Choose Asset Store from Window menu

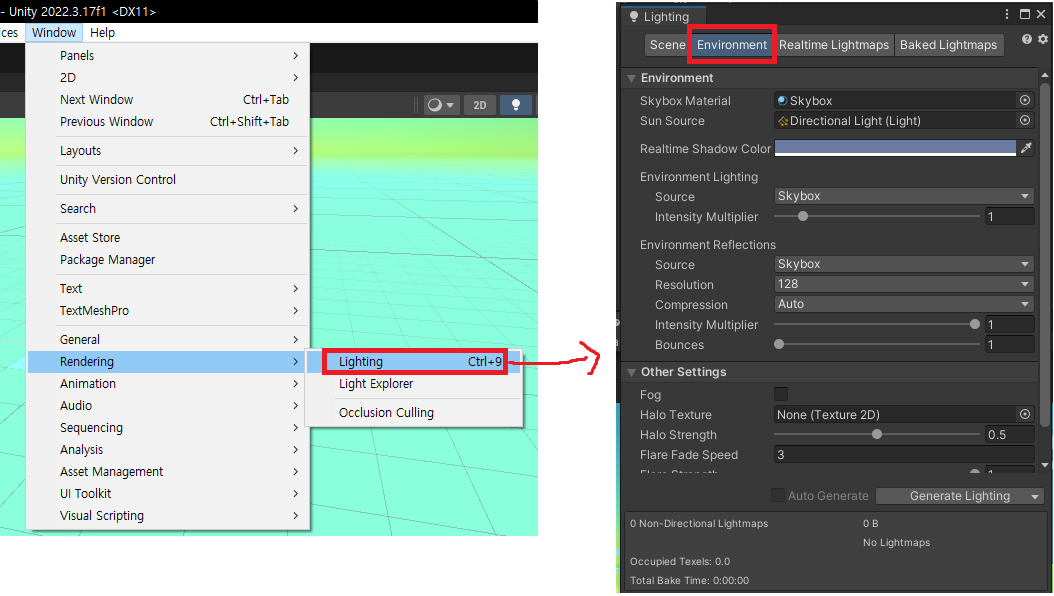(167, 237)
